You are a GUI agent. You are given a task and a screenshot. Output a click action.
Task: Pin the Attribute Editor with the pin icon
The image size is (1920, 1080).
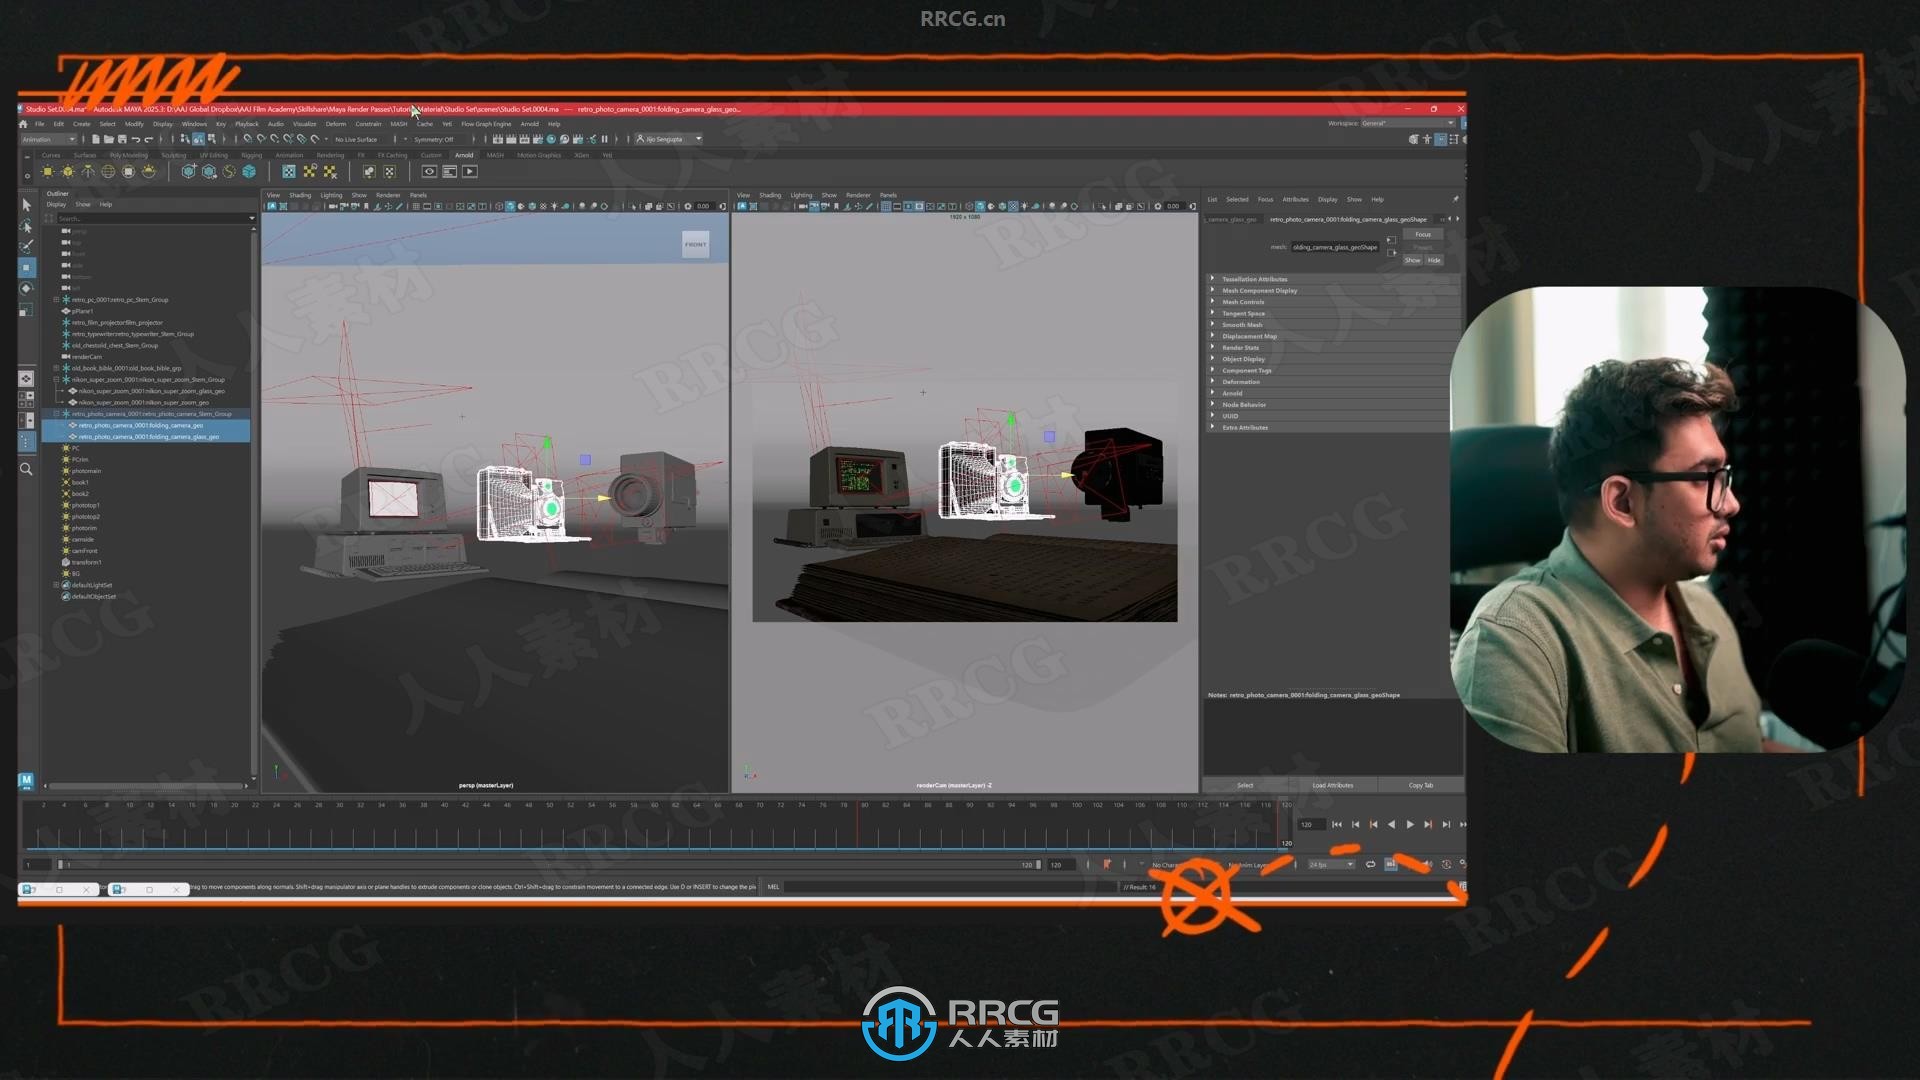point(1455,199)
